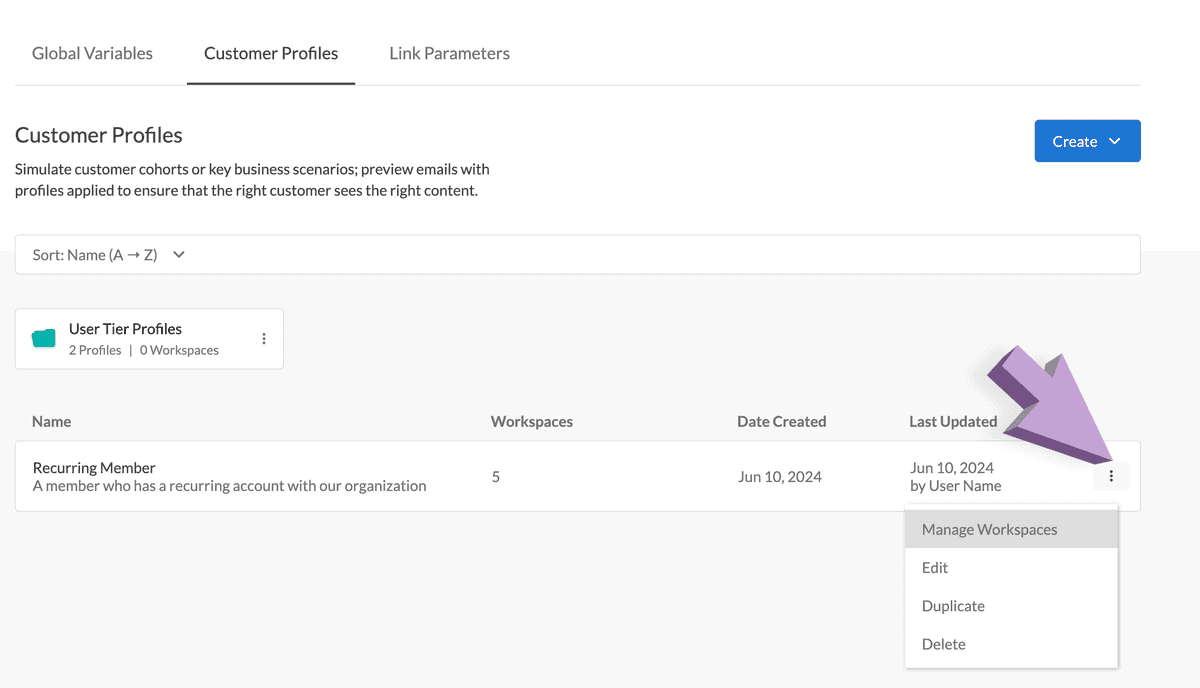Click the Name column header
The width and height of the screenshot is (1200, 688).
[51, 422]
